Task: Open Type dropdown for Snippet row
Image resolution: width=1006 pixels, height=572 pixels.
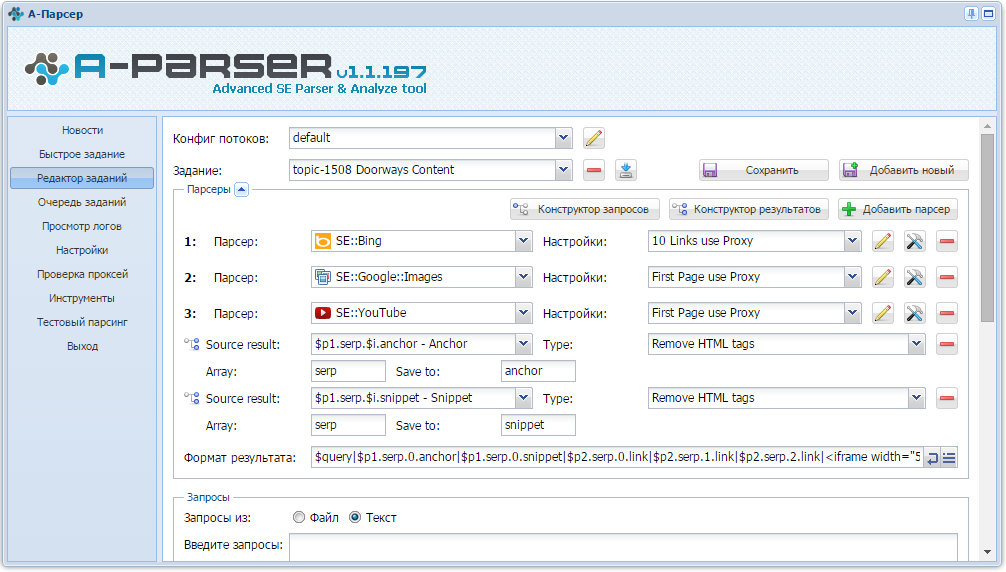Action: pos(916,398)
